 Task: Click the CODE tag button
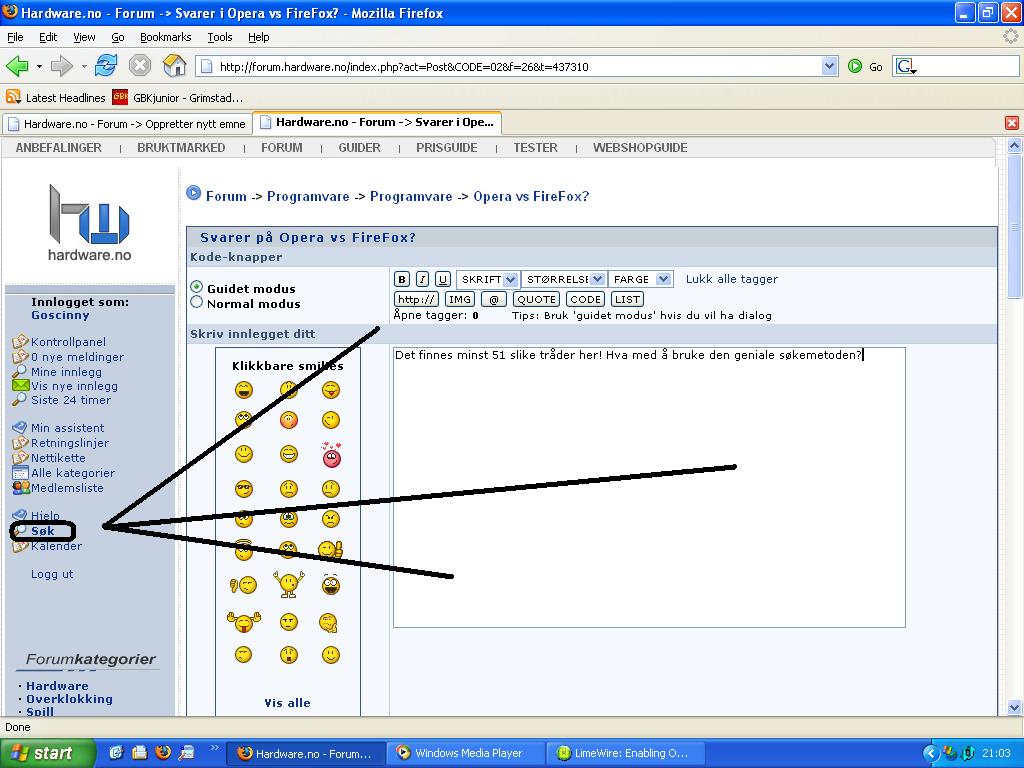[584, 299]
